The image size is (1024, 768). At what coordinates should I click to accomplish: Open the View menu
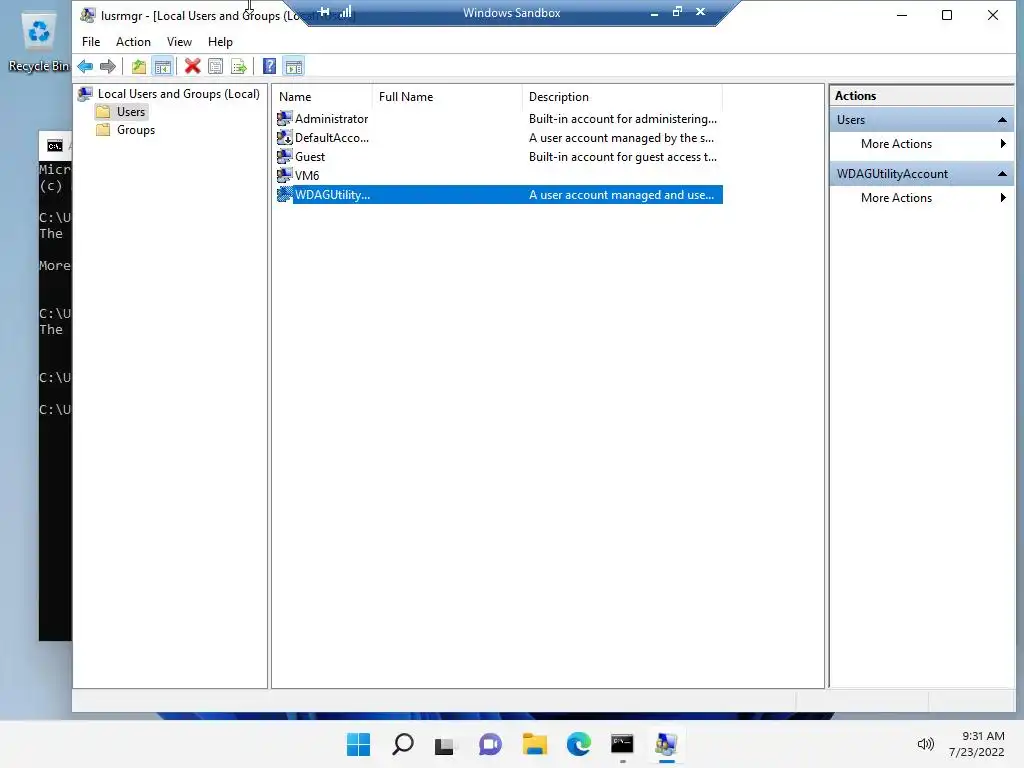(x=179, y=42)
